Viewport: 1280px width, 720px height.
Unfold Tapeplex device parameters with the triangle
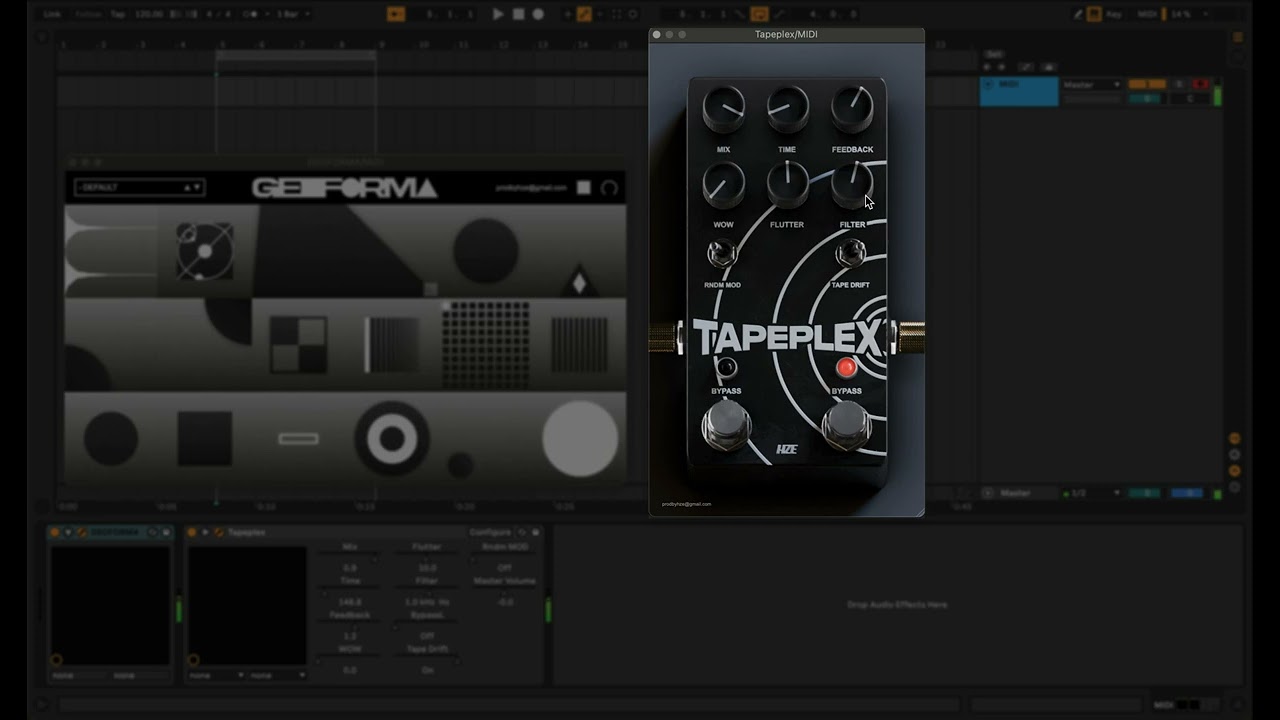(x=206, y=533)
